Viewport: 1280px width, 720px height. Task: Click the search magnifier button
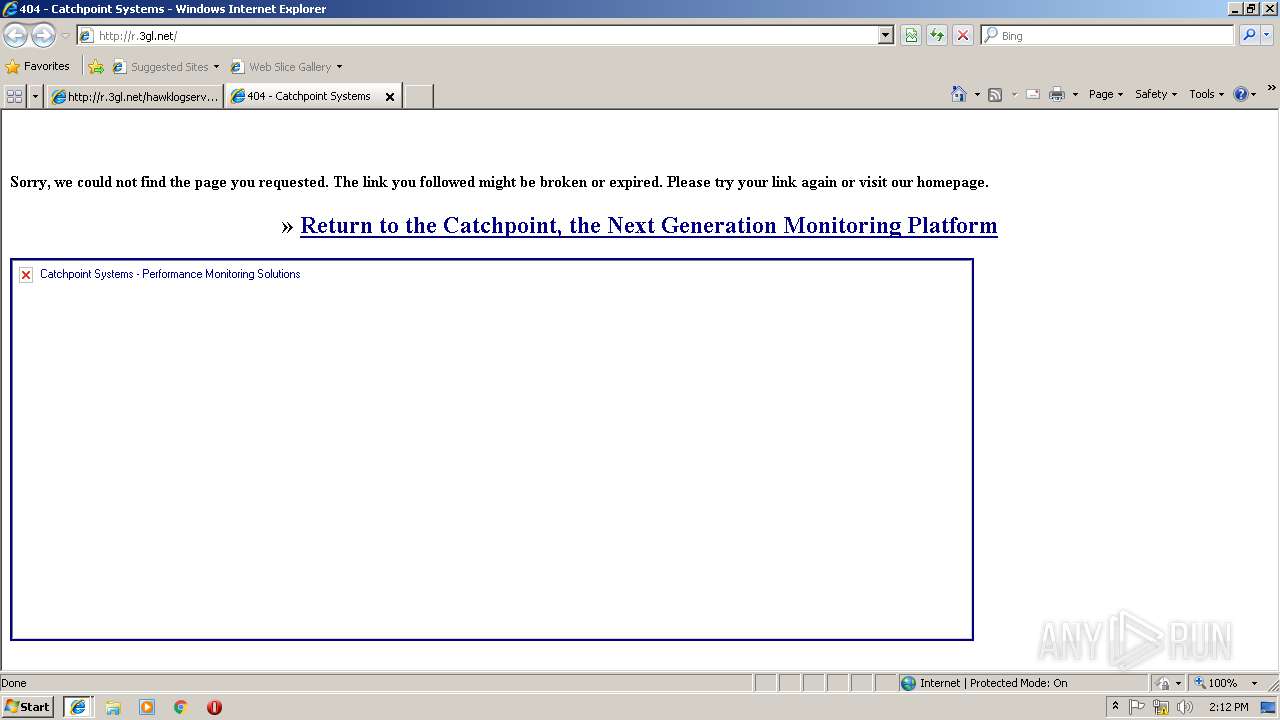point(1249,35)
